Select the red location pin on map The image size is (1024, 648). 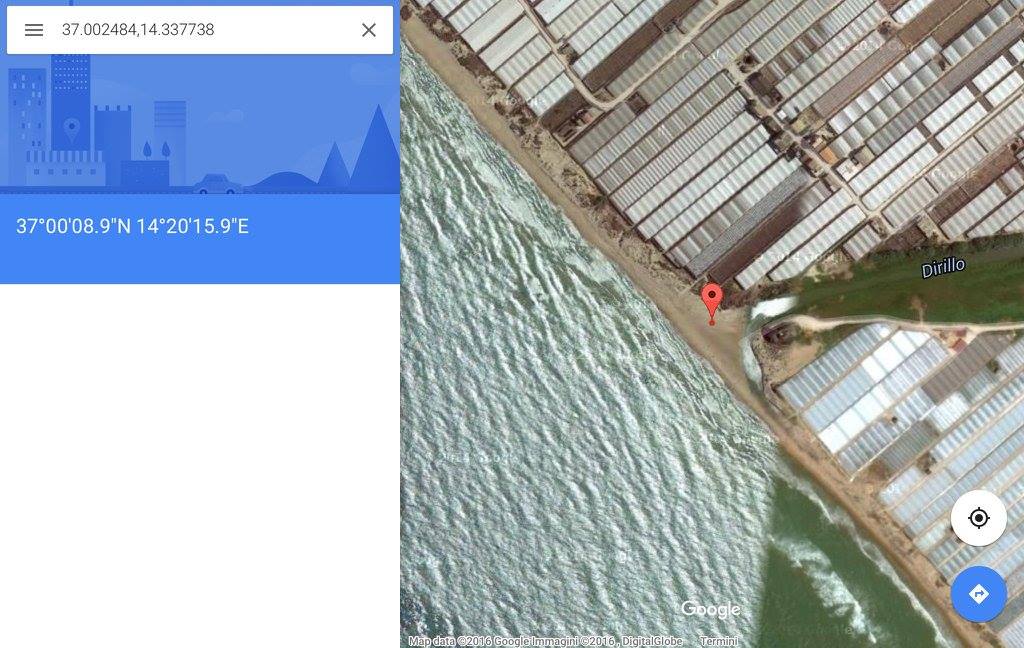[x=712, y=304]
